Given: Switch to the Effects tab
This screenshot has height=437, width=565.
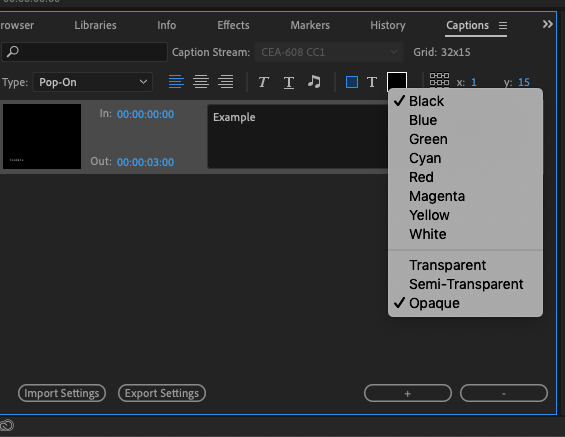Looking at the screenshot, I should [x=233, y=25].
